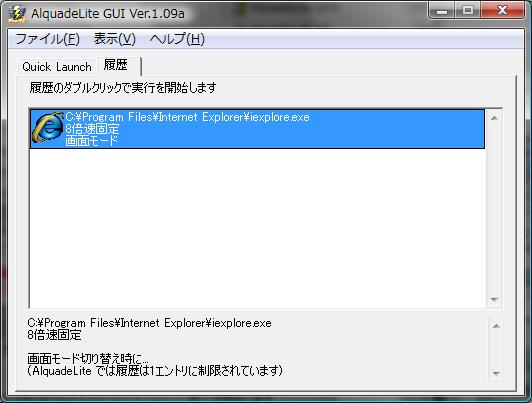Click the details text mentioning AlquadeLite 履歴 limit

[155, 371]
